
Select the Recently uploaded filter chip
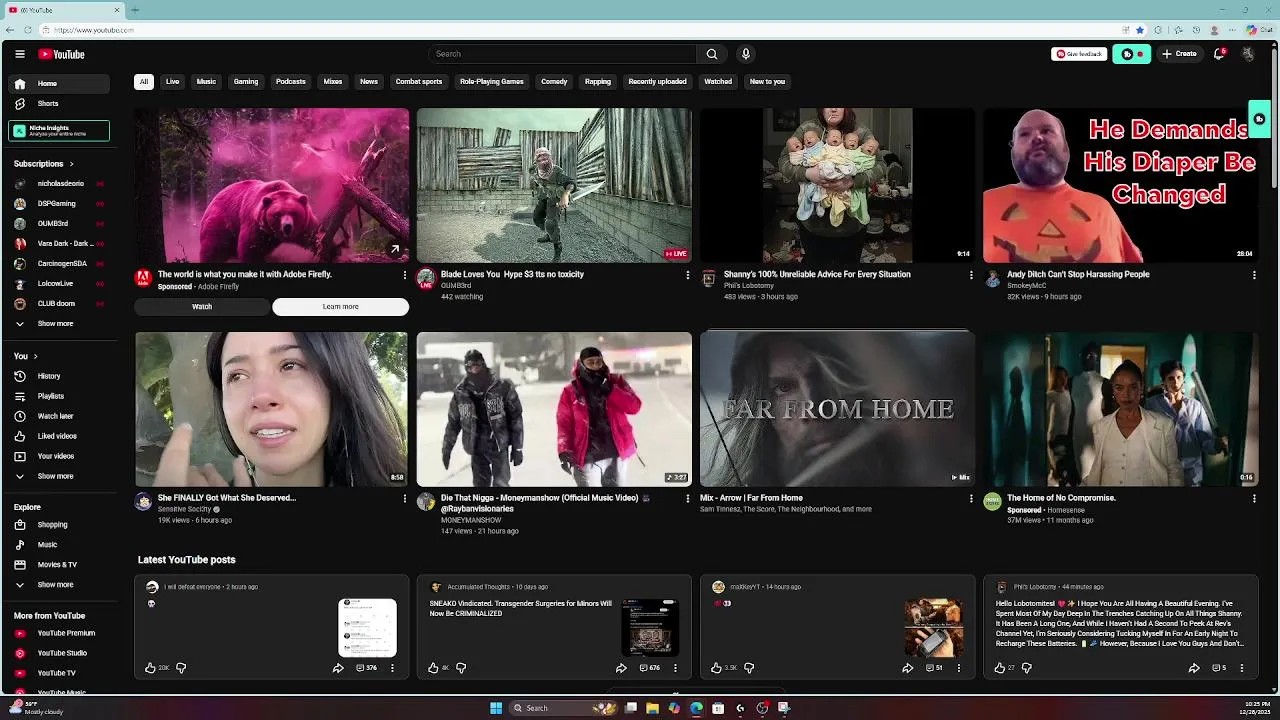657,82
